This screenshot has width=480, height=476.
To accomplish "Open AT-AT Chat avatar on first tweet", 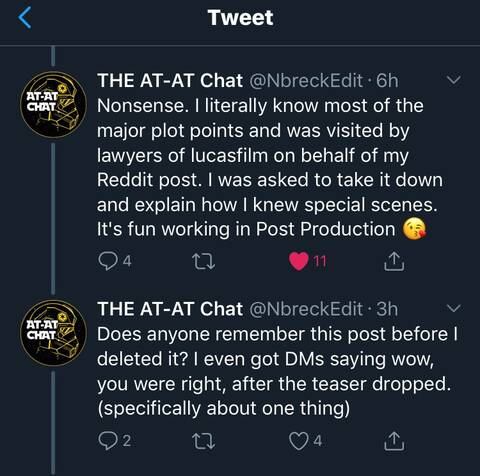I will pos(53,105).
